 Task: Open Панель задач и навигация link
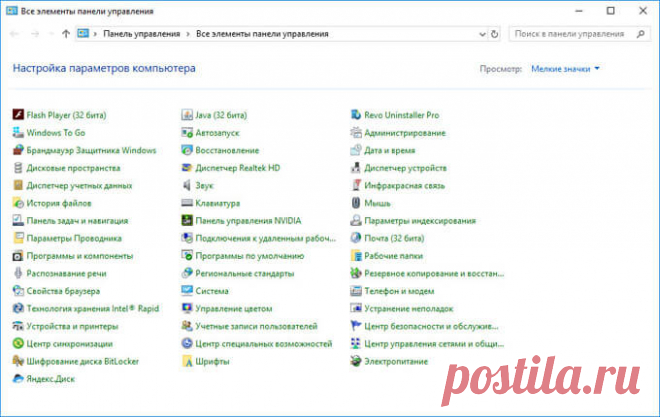pos(77,220)
